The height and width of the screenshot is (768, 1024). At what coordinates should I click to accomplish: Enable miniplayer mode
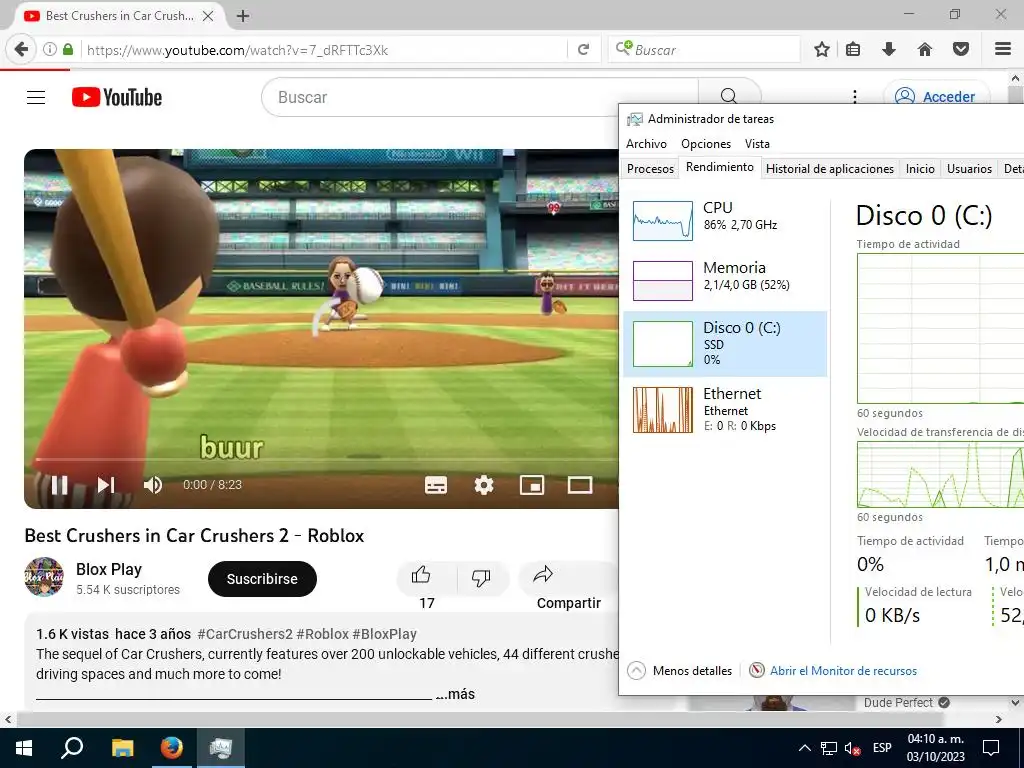tap(532, 485)
